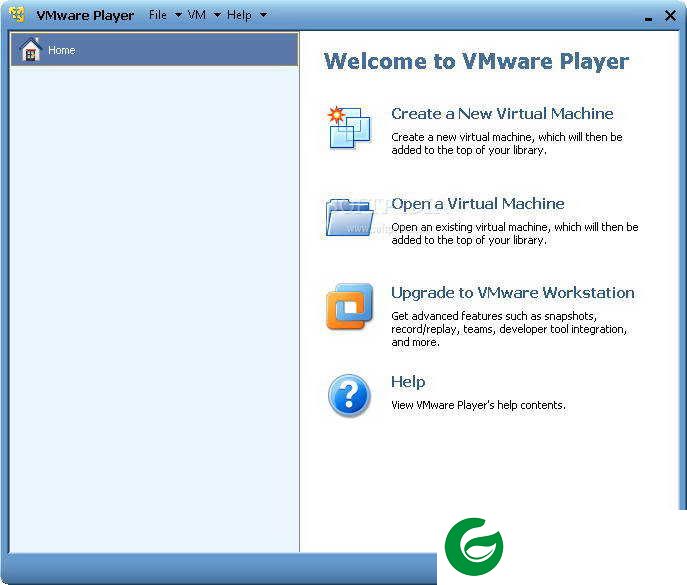Click the Create a New Virtual Machine icon
The width and height of the screenshot is (687, 585).
(349, 128)
